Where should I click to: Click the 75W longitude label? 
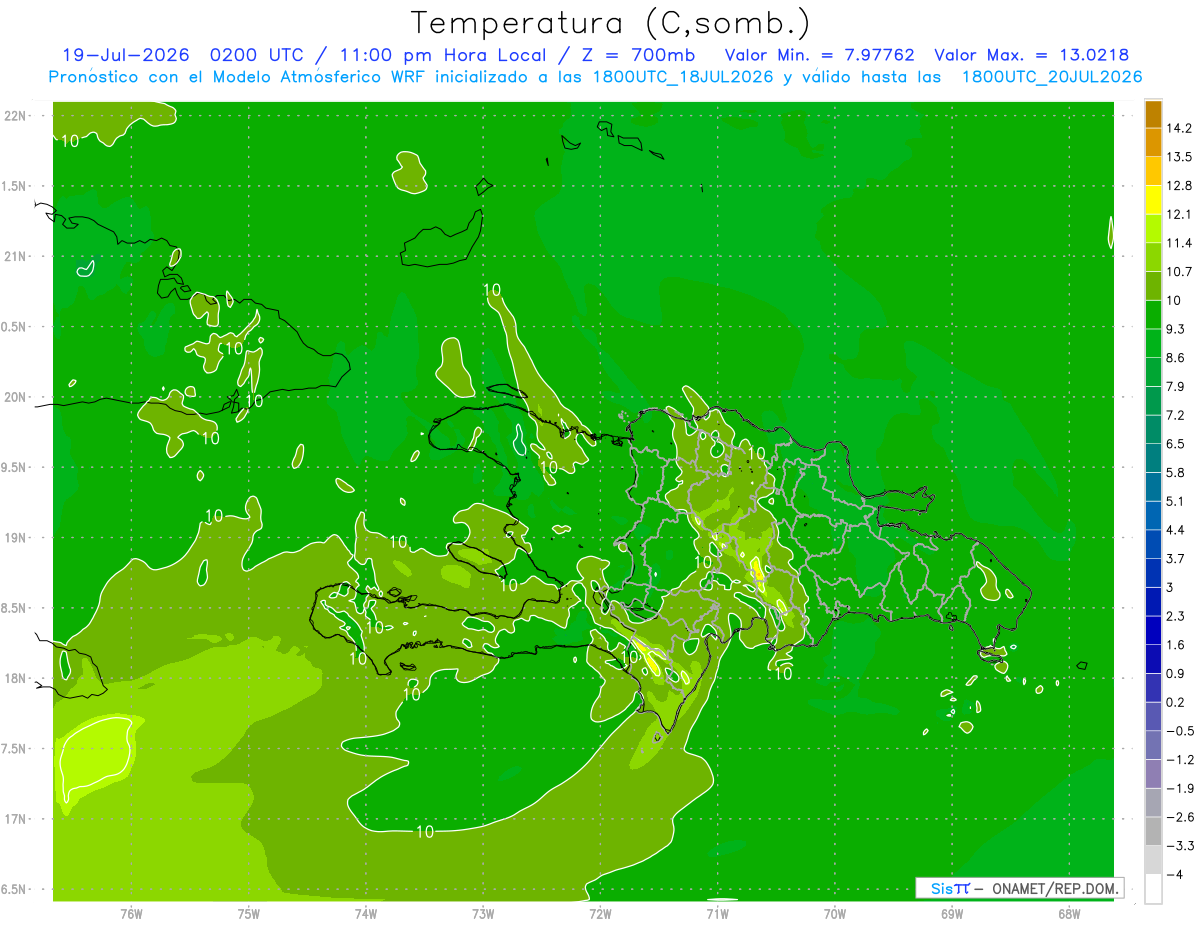[x=249, y=913]
